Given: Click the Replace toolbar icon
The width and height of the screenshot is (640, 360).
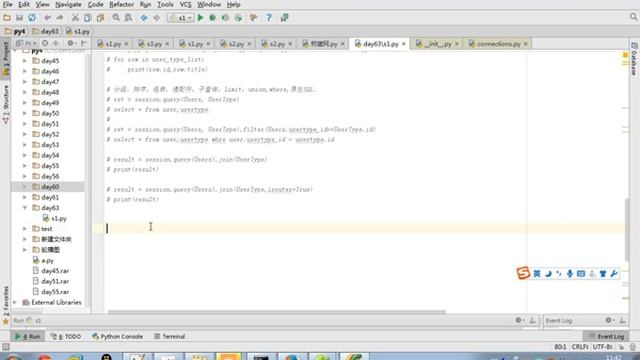Looking at the screenshot, I should pos(128,18).
